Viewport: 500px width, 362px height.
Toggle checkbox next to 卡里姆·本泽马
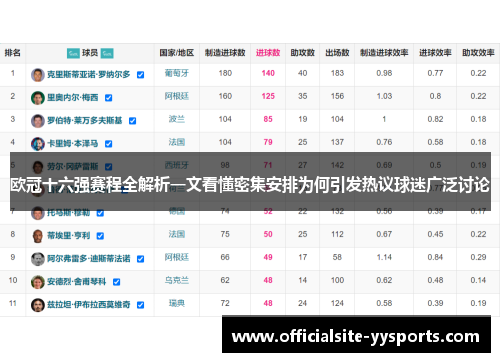[109, 144]
